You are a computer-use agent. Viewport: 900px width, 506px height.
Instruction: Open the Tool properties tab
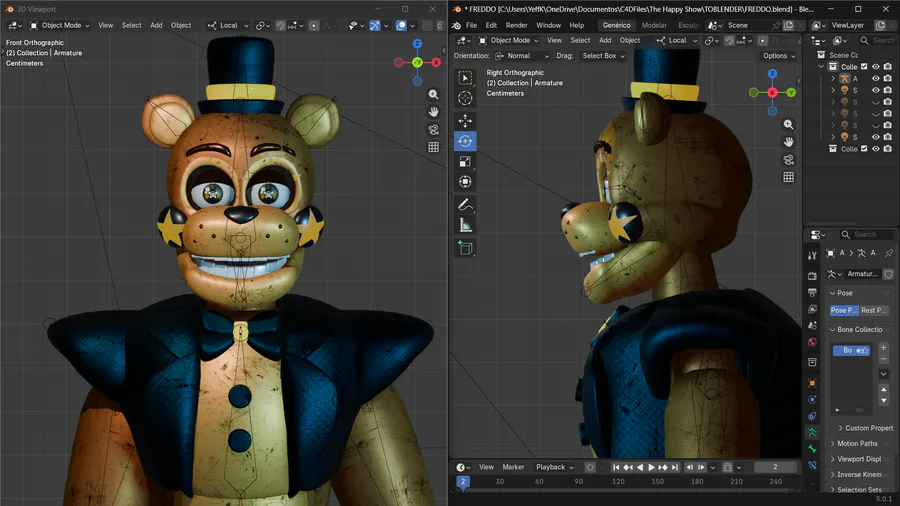tap(812, 255)
